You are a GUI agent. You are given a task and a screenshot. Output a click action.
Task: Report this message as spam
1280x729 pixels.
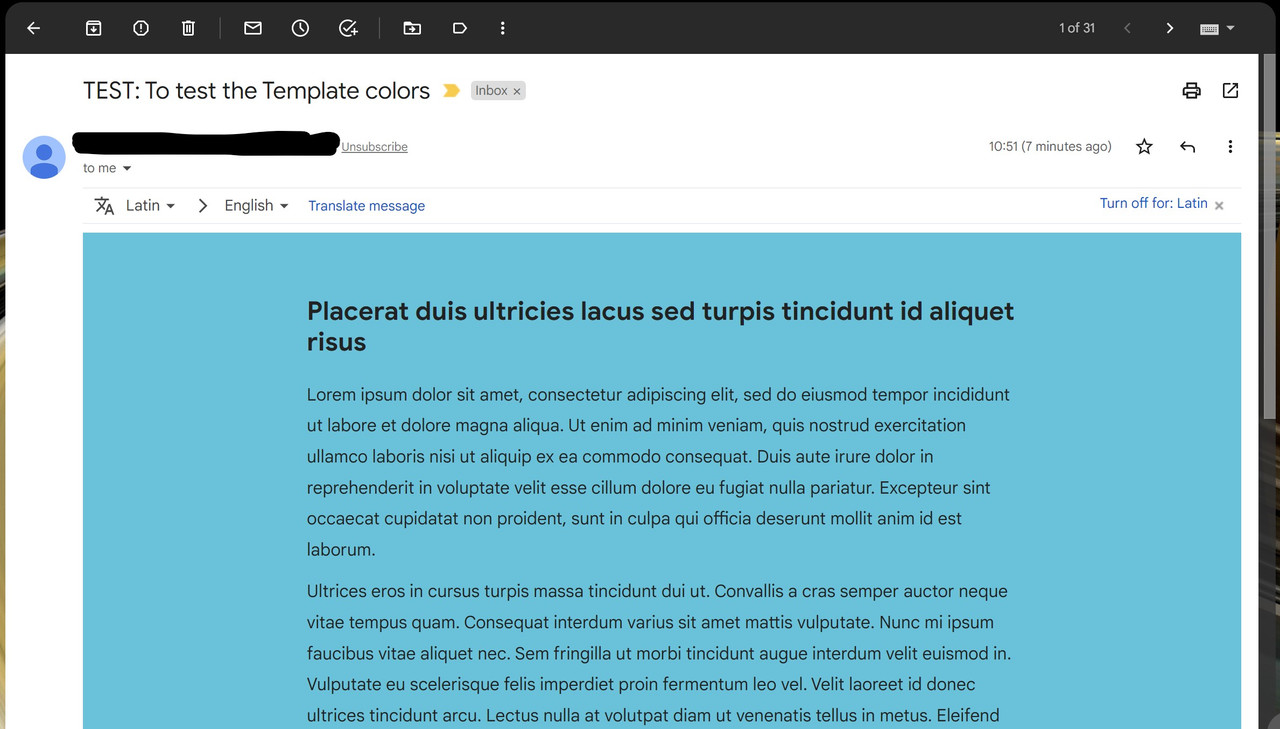141,28
